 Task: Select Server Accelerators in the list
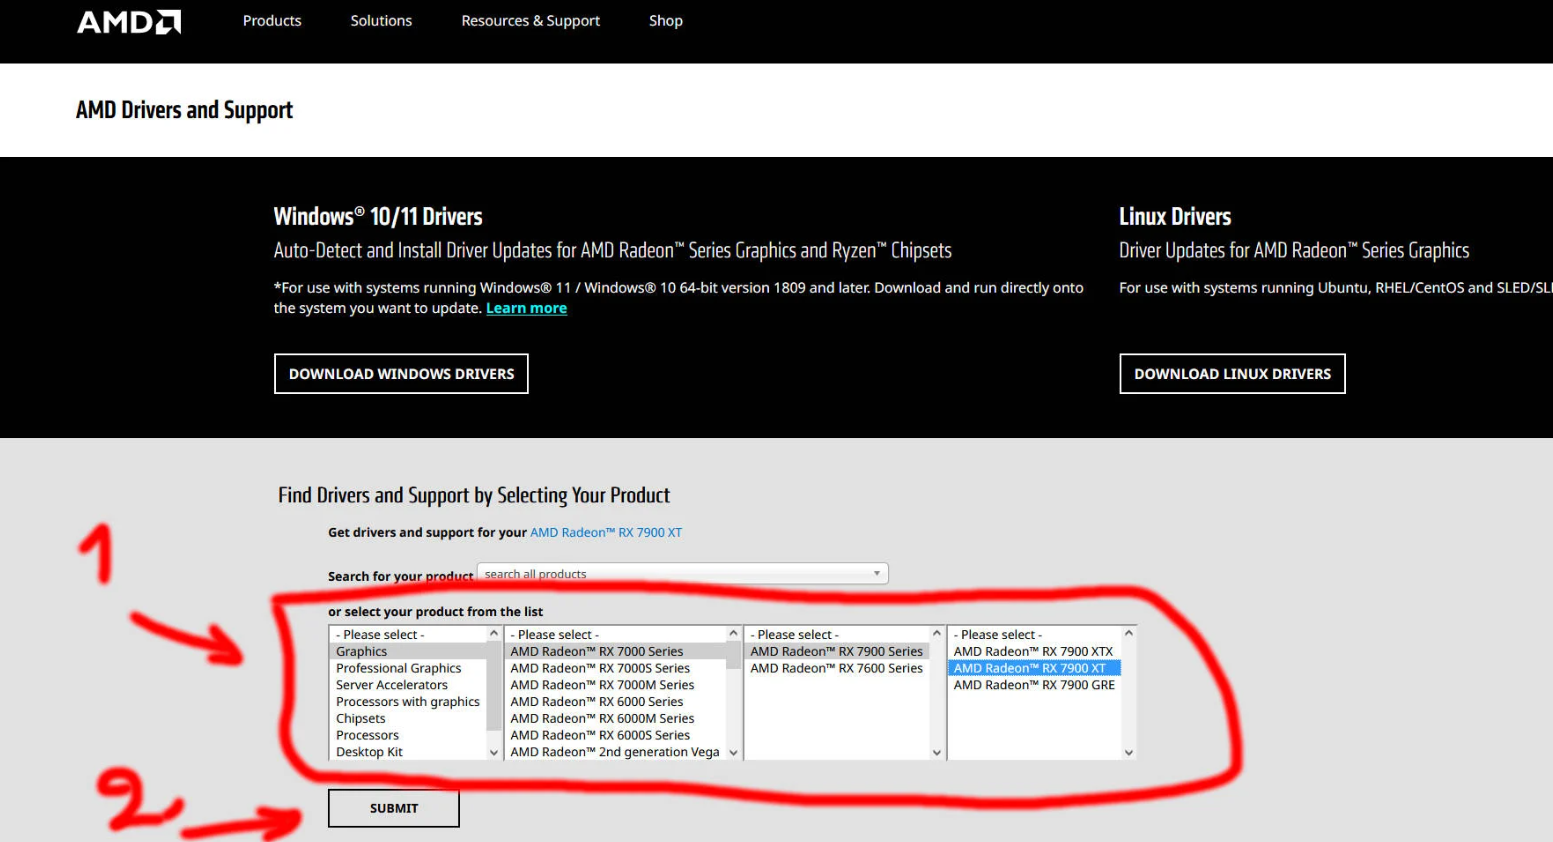coord(408,685)
